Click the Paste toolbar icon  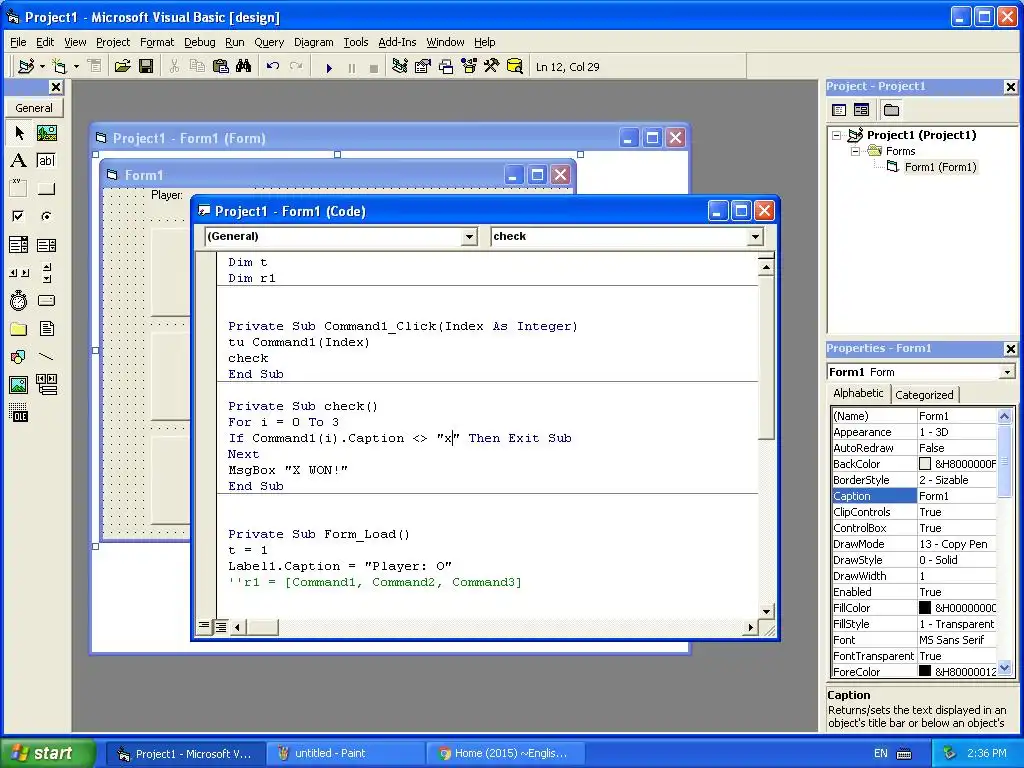point(221,67)
